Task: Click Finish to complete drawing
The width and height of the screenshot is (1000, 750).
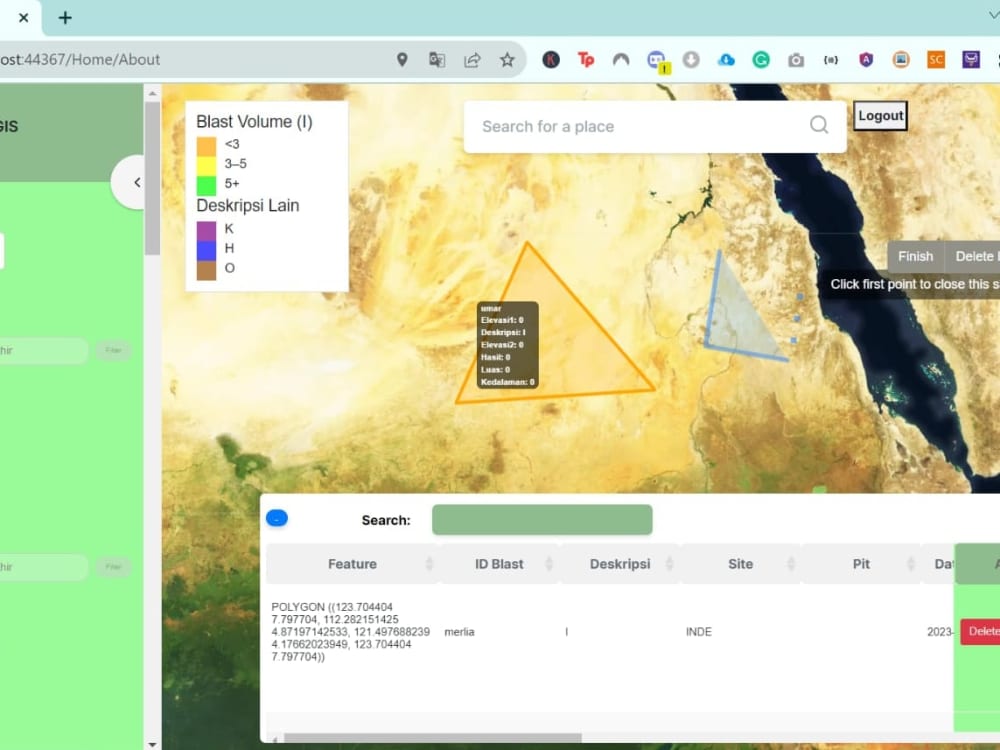Action: click(915, 256)
